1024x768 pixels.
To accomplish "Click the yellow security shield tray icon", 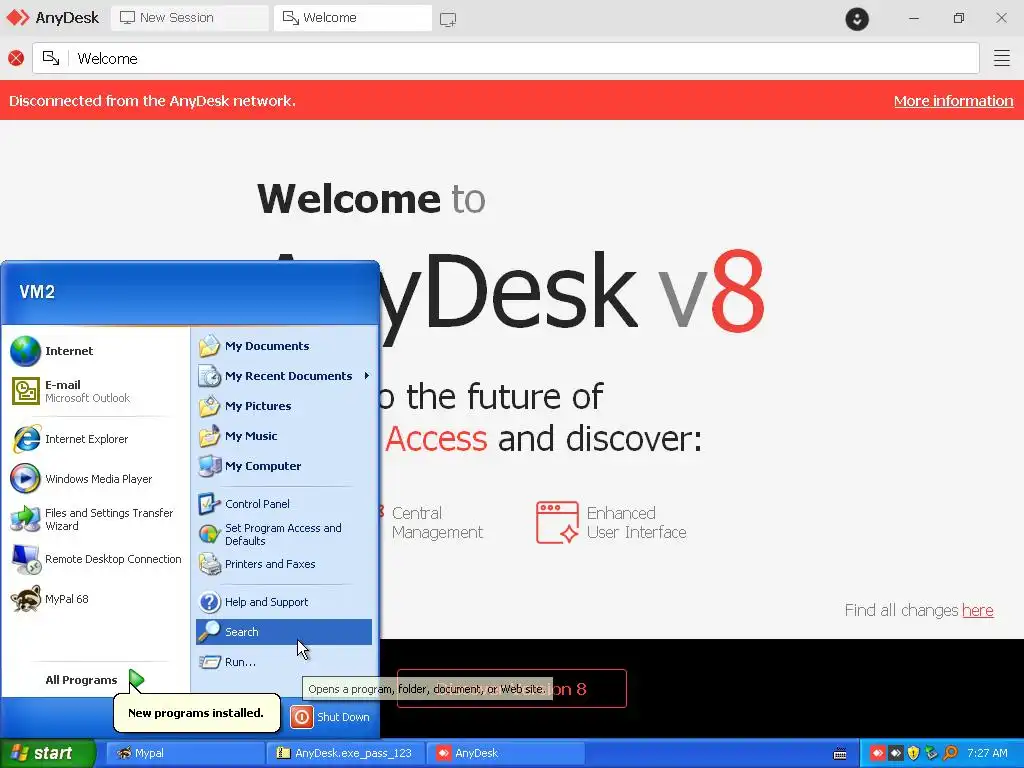I will (914, 754).
